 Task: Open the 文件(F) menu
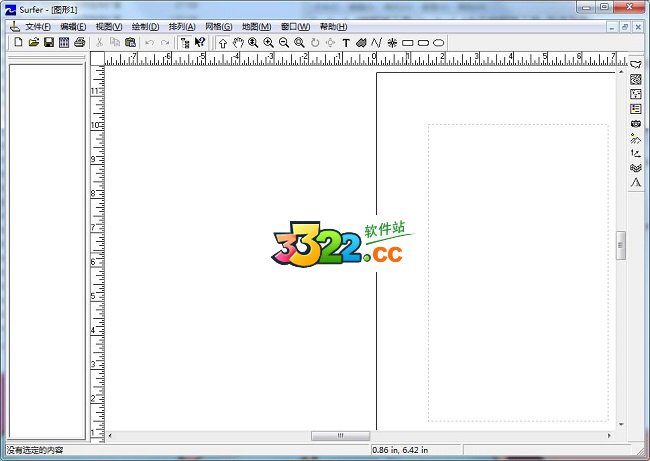click(x=37, y=26)
